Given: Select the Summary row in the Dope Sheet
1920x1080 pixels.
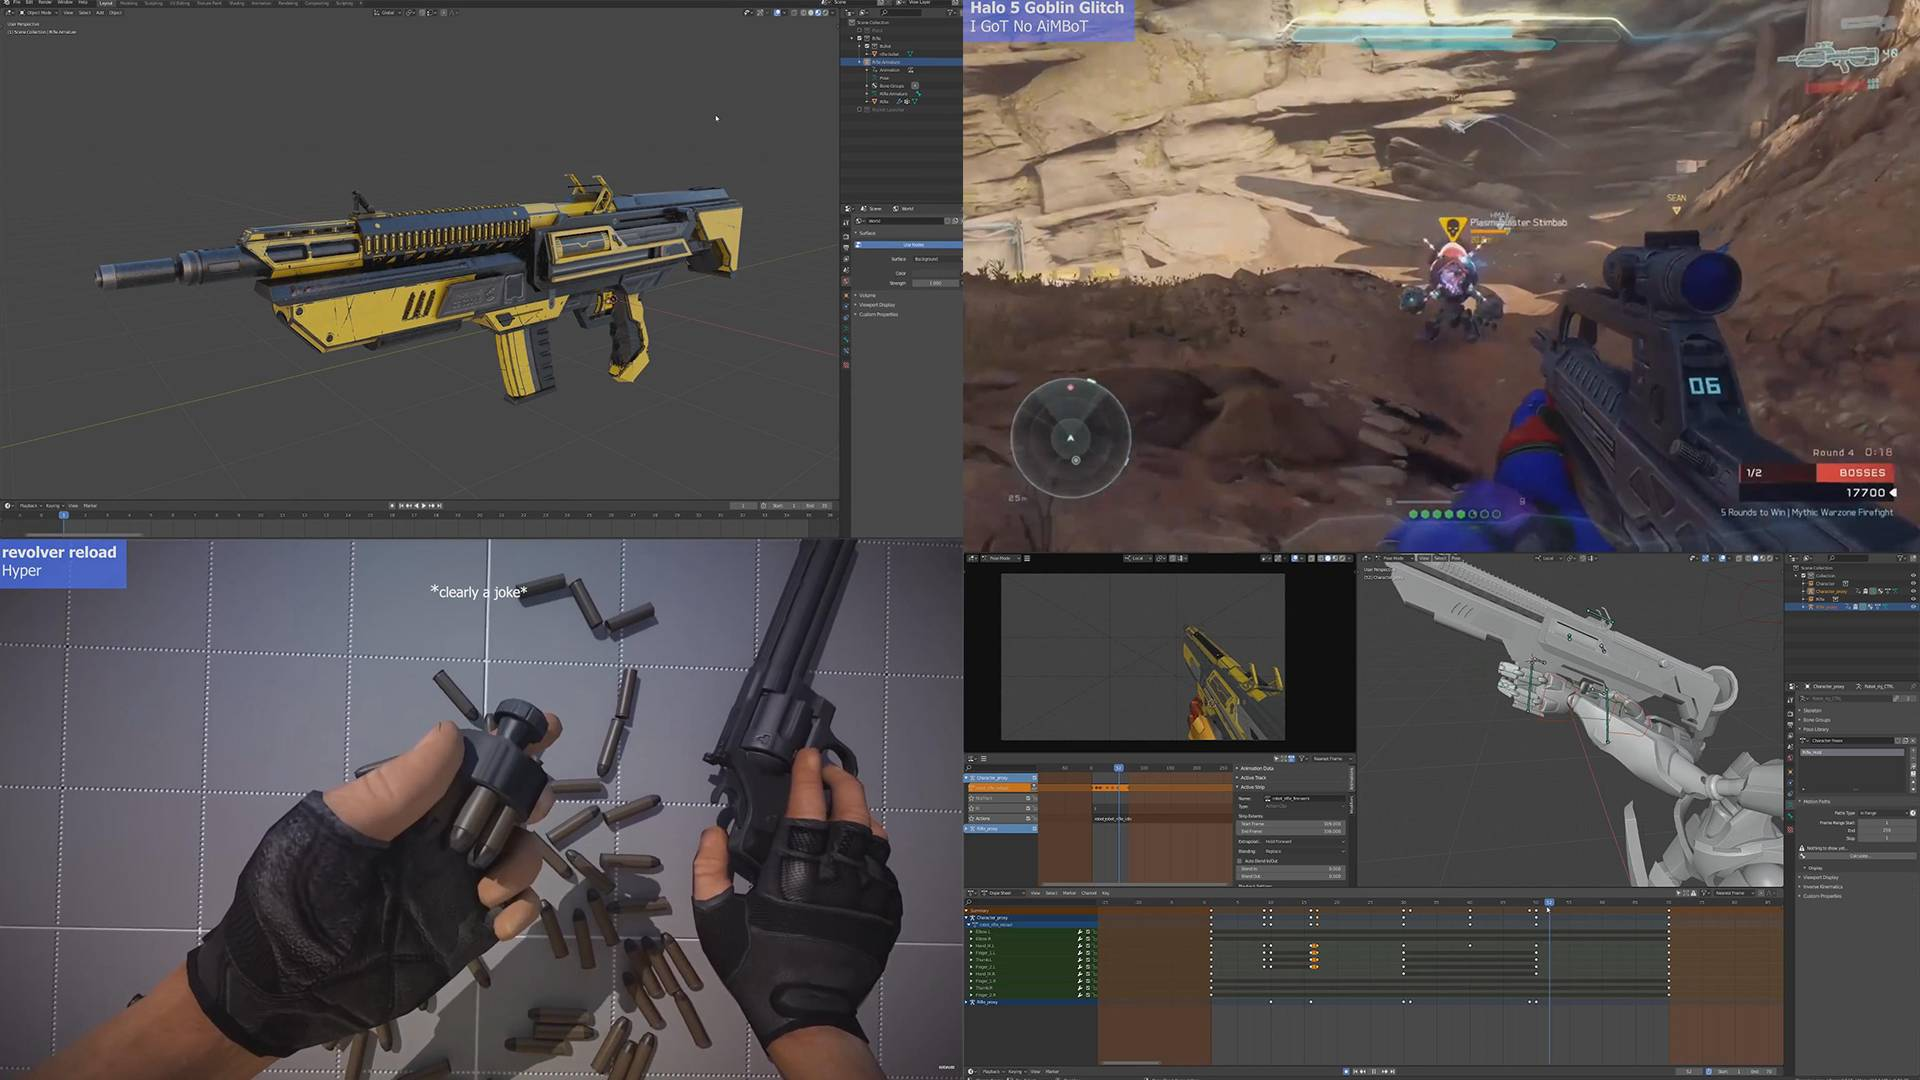Looking at the screenshot, I should 1030,910.
